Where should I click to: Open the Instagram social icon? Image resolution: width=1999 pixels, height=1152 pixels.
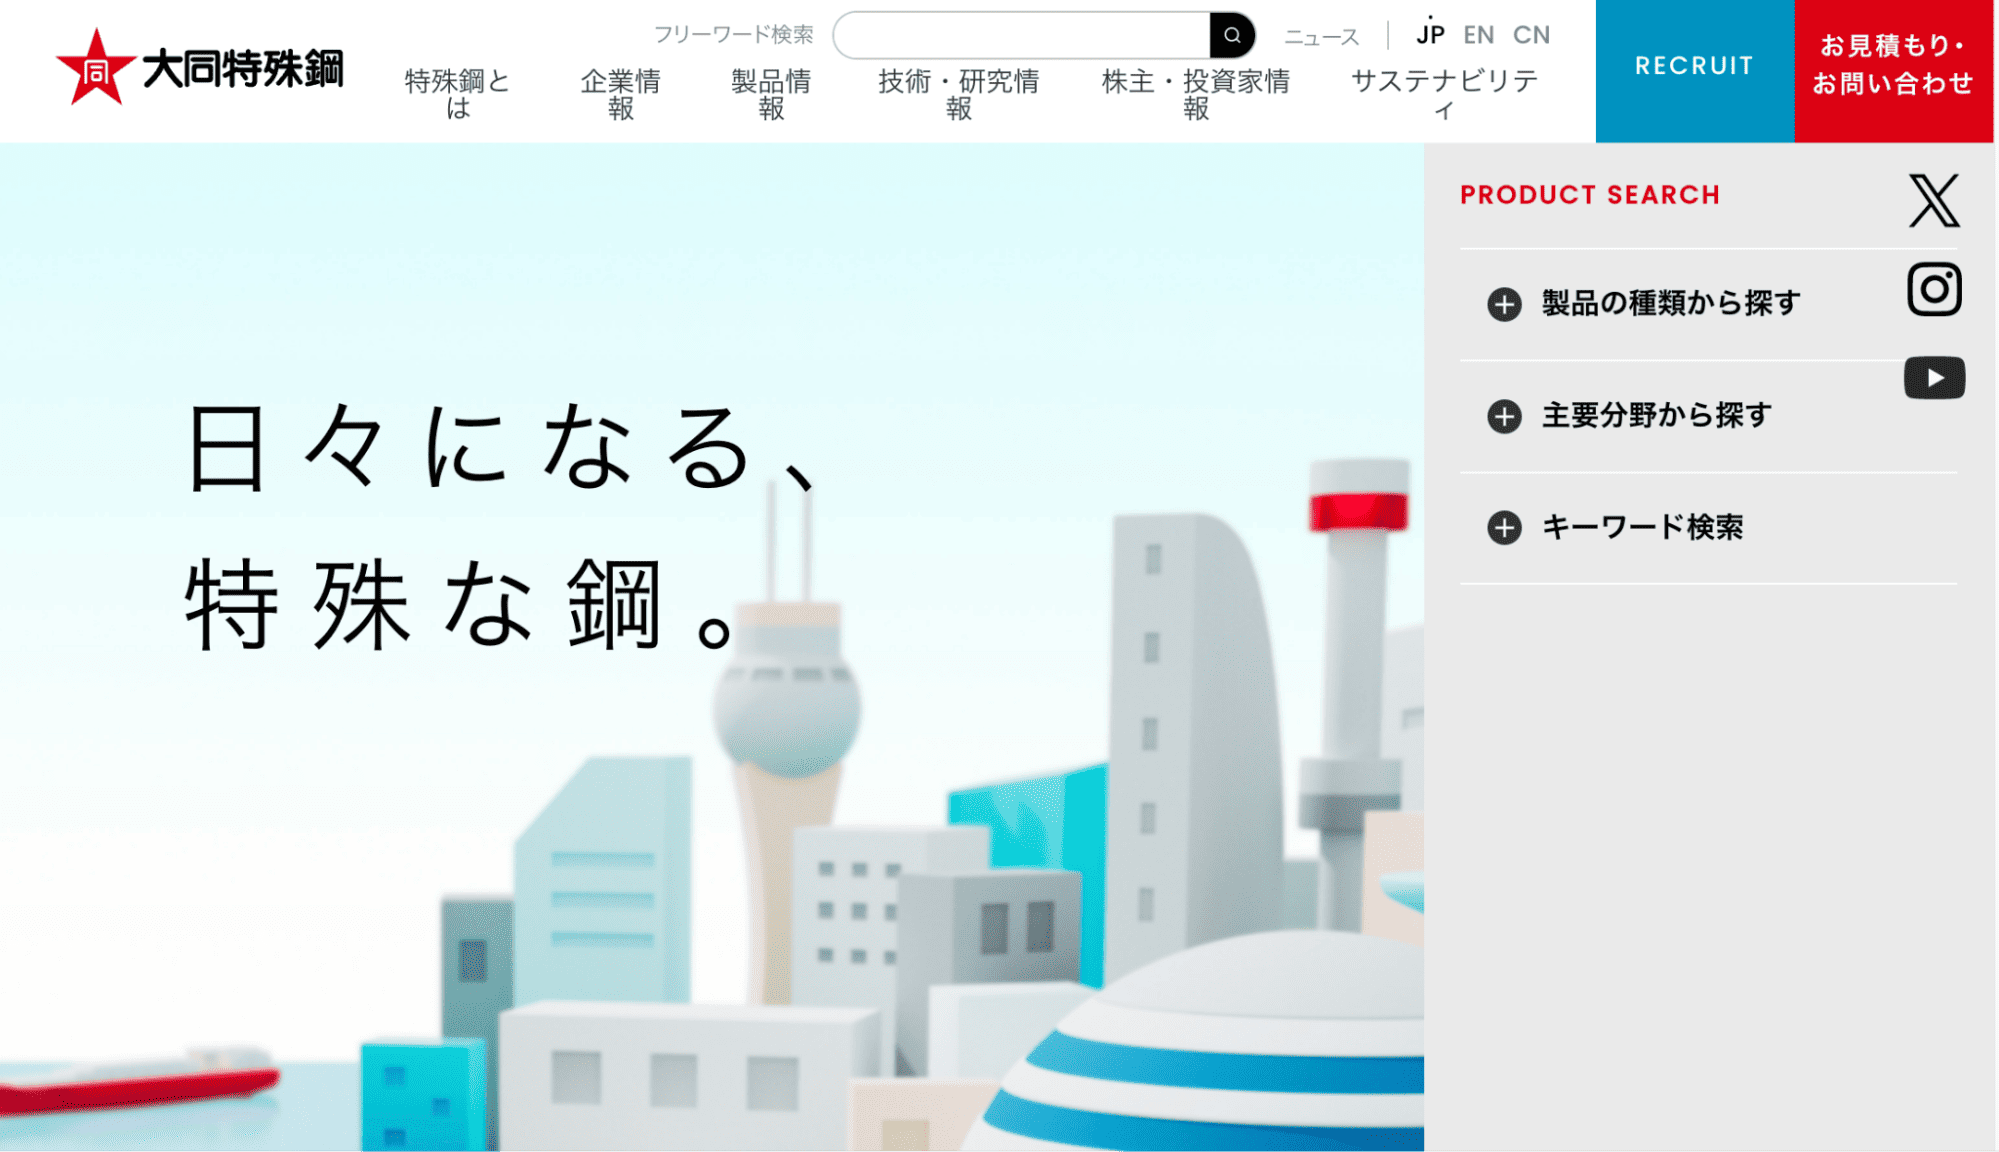[1934, 290]
